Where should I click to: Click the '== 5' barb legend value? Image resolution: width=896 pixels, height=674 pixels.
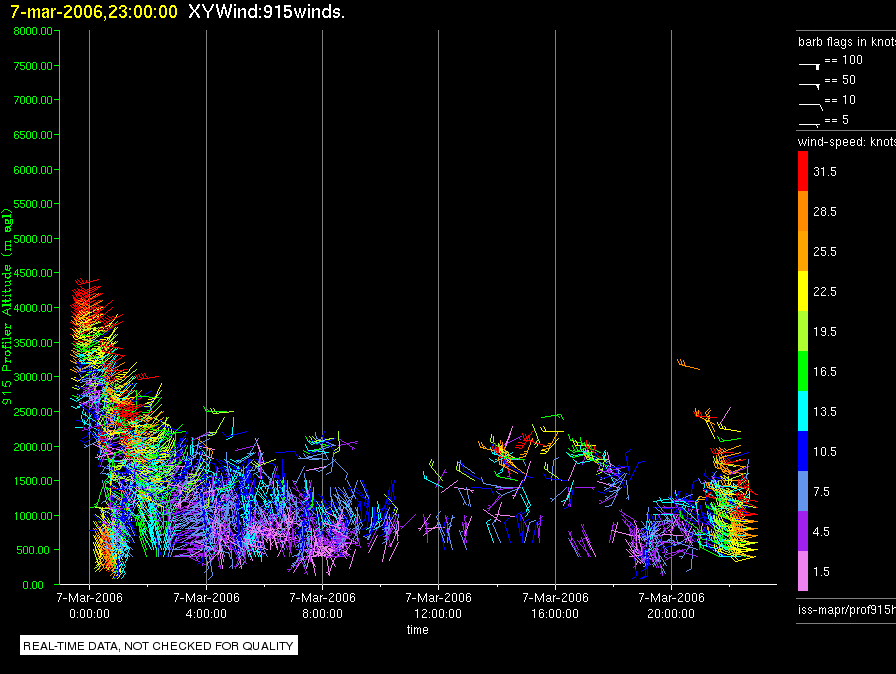837,120
